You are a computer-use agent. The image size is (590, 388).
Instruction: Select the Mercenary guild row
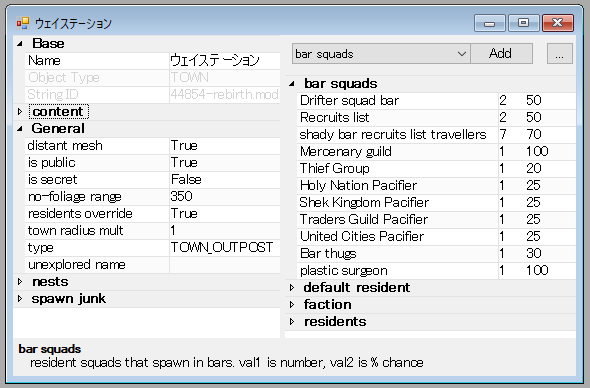click(436, 152)
